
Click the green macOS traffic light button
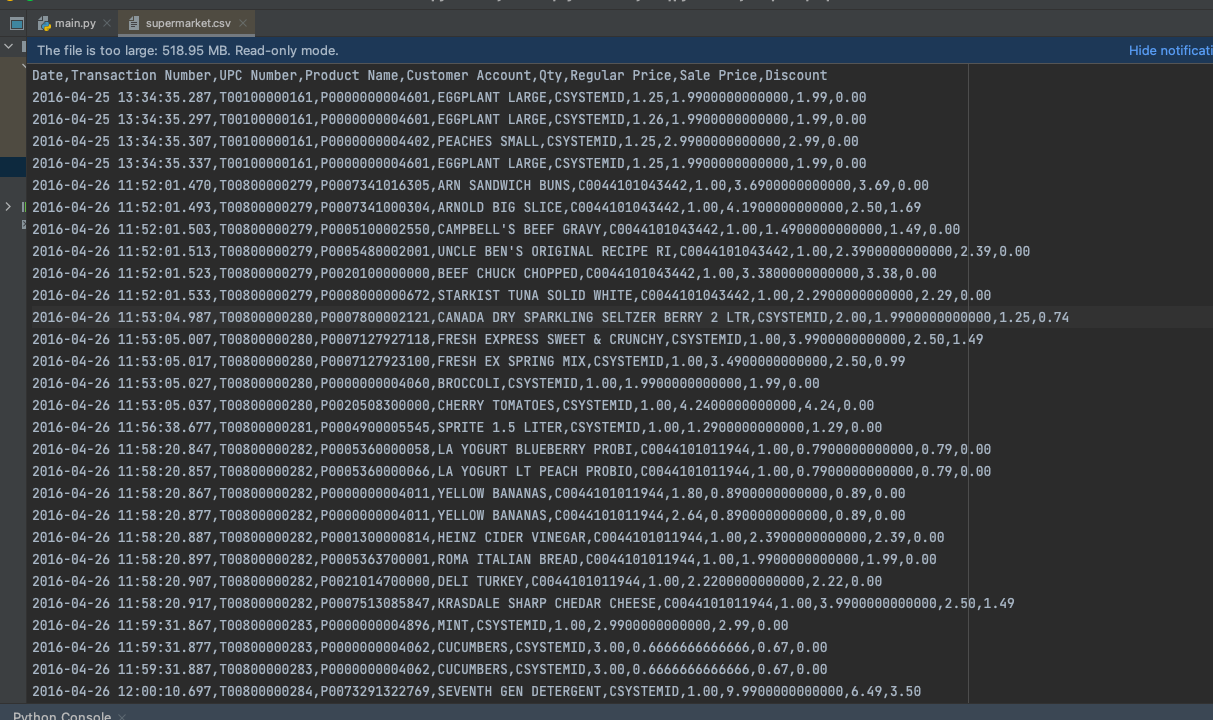coord(29,3)
